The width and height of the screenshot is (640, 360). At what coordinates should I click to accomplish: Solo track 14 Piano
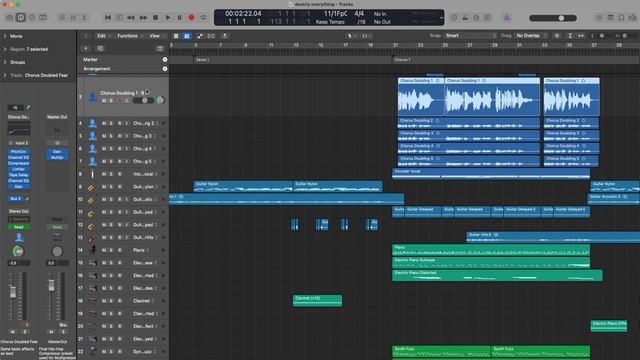tap(111, 250)
